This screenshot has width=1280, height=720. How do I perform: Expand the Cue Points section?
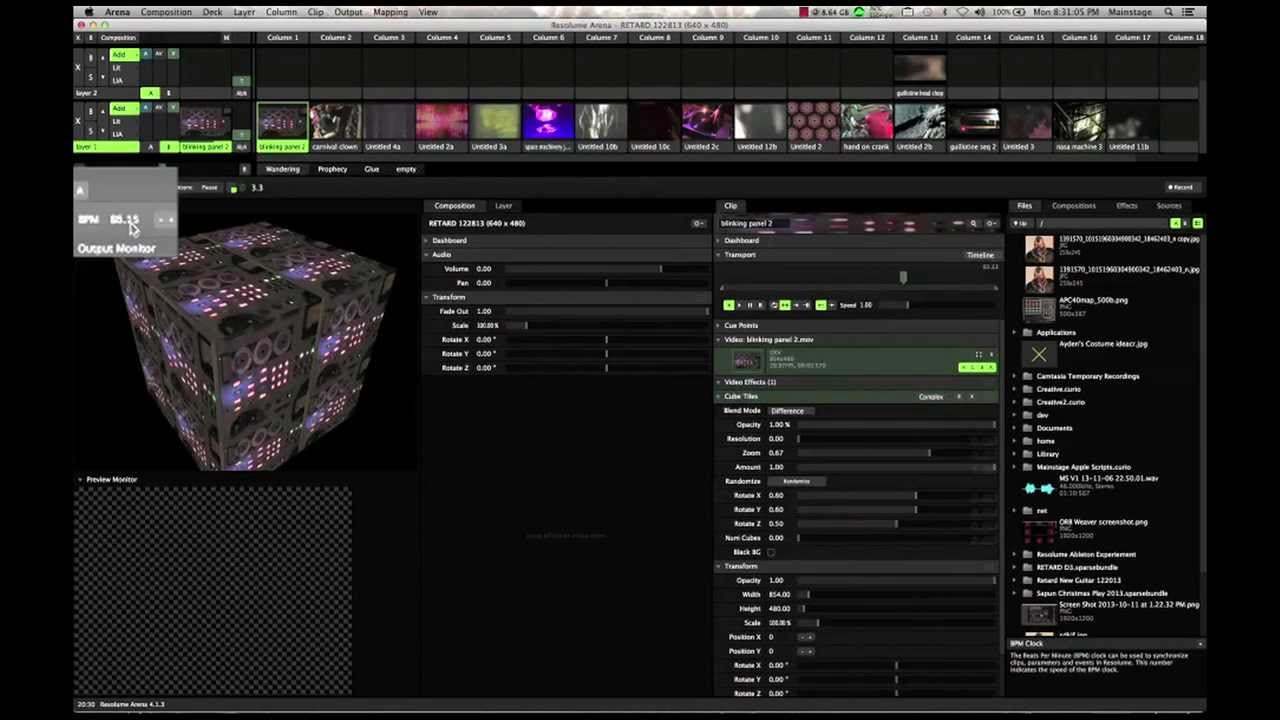(719, 326)
